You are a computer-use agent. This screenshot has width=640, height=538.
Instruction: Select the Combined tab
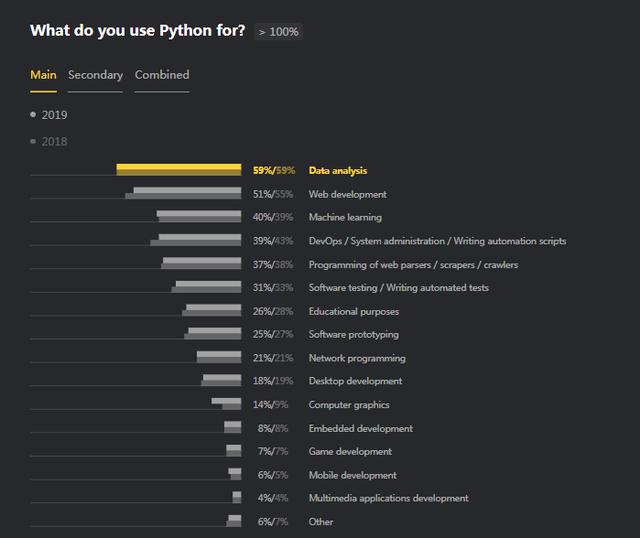click(x=162, y=75)
